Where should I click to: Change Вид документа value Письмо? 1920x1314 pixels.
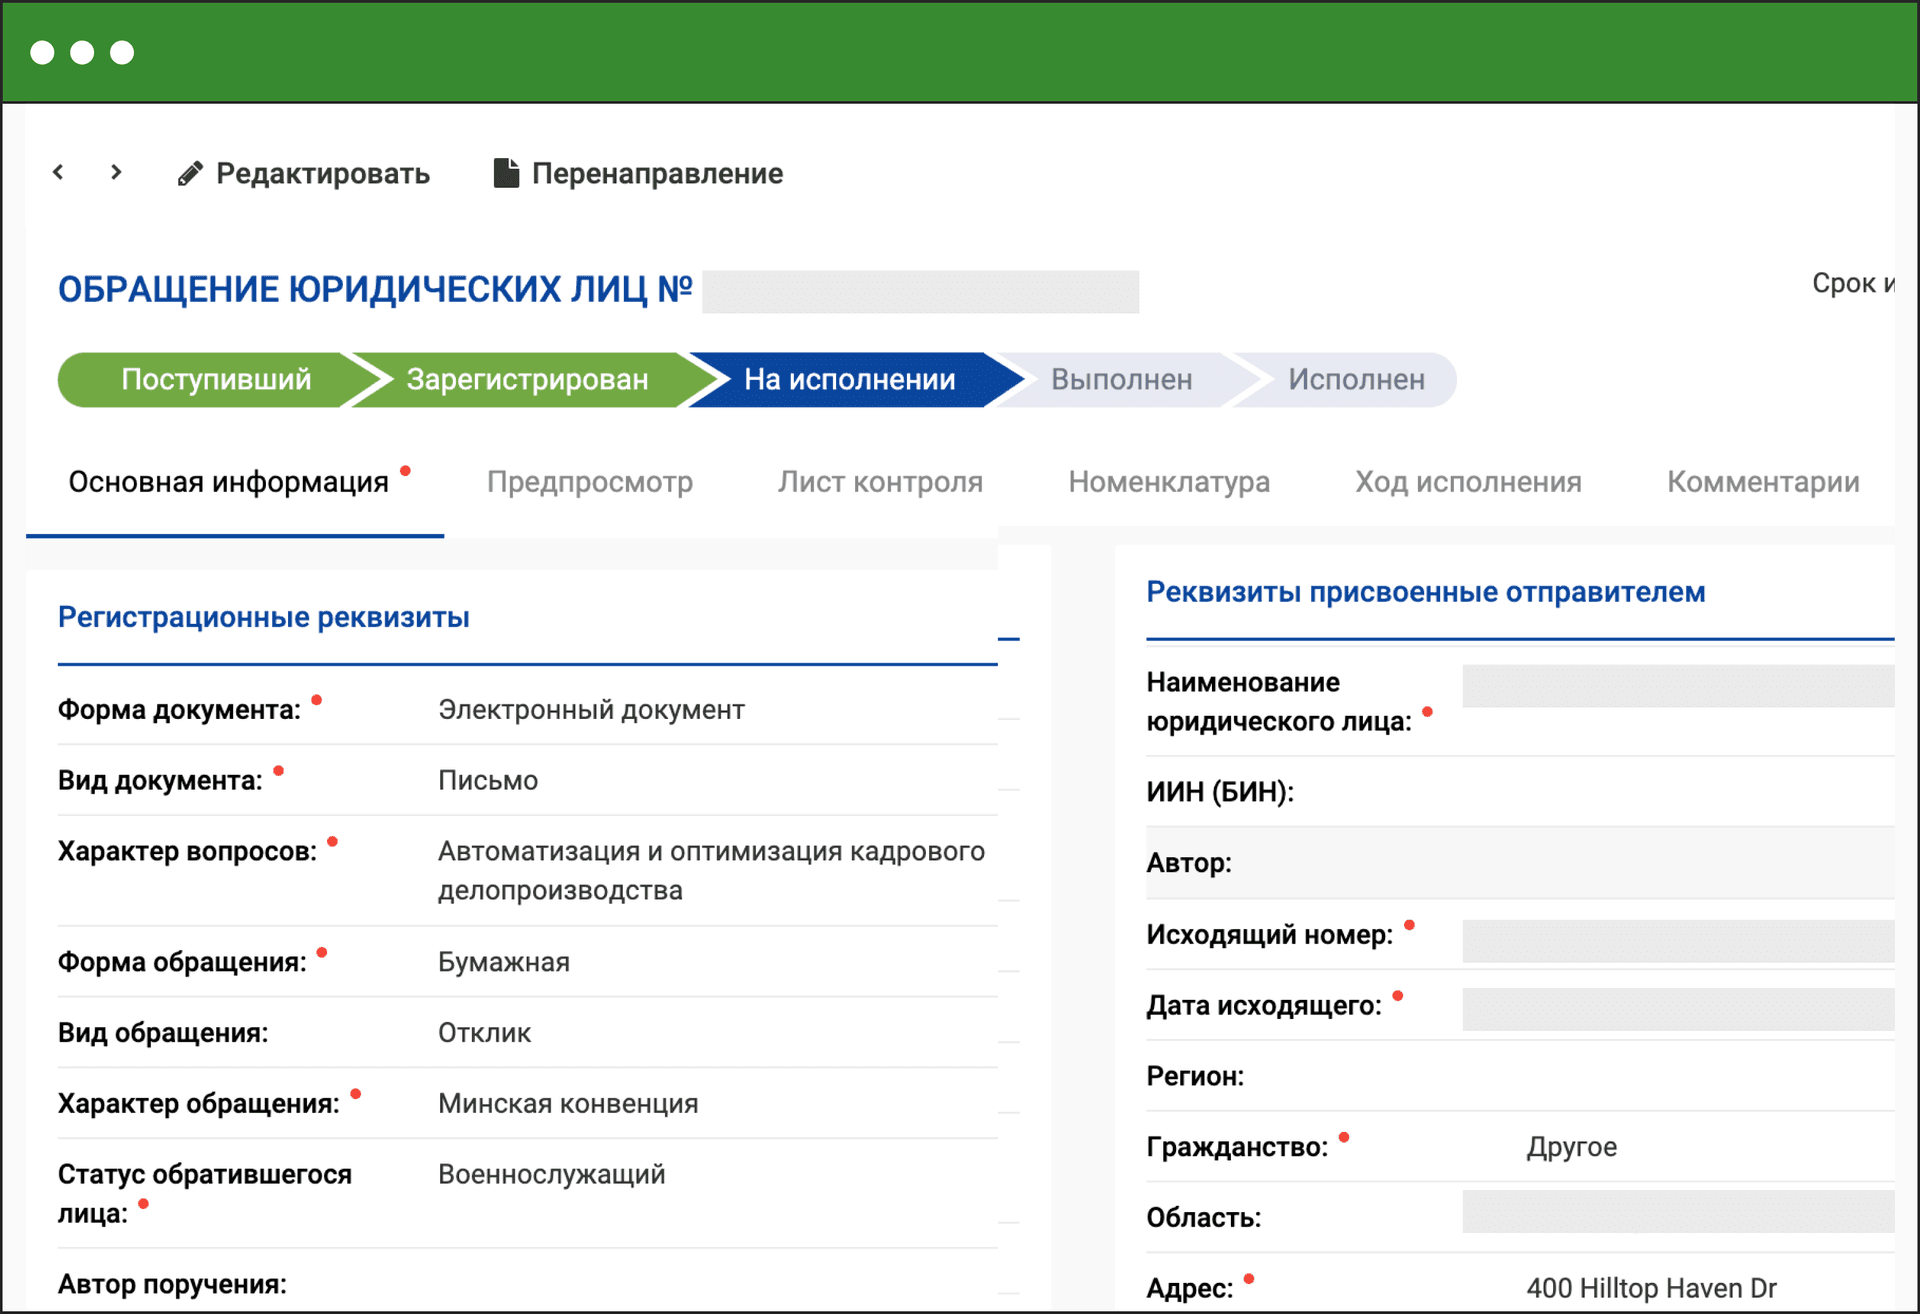487,780
